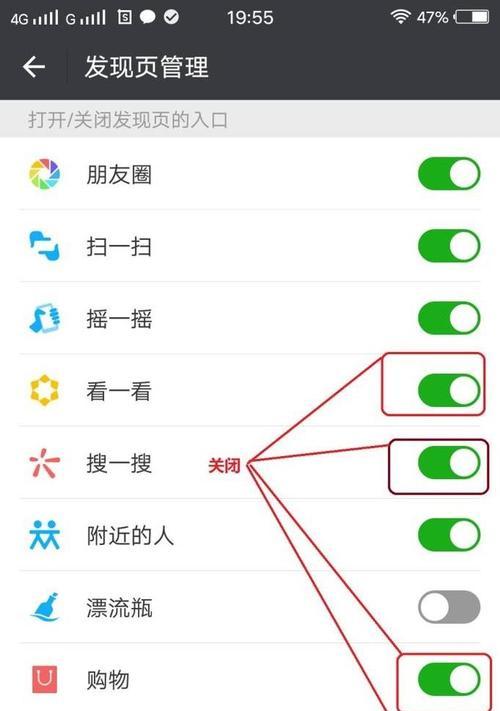Disable the 看一看 toggle
This screenshot has height=711, width=500.
pos(449,390)
